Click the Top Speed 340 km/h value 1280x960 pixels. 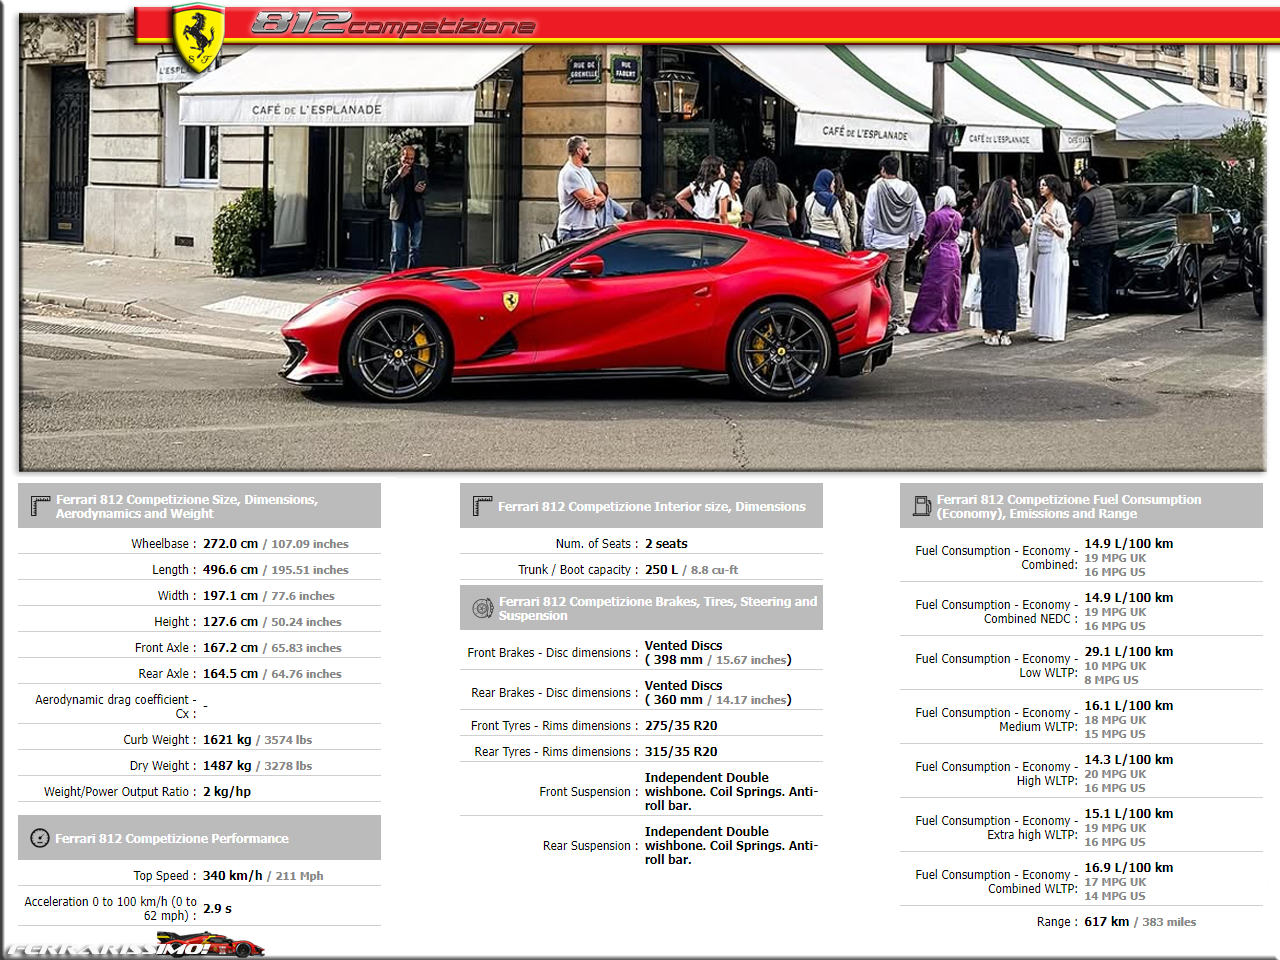232,876
